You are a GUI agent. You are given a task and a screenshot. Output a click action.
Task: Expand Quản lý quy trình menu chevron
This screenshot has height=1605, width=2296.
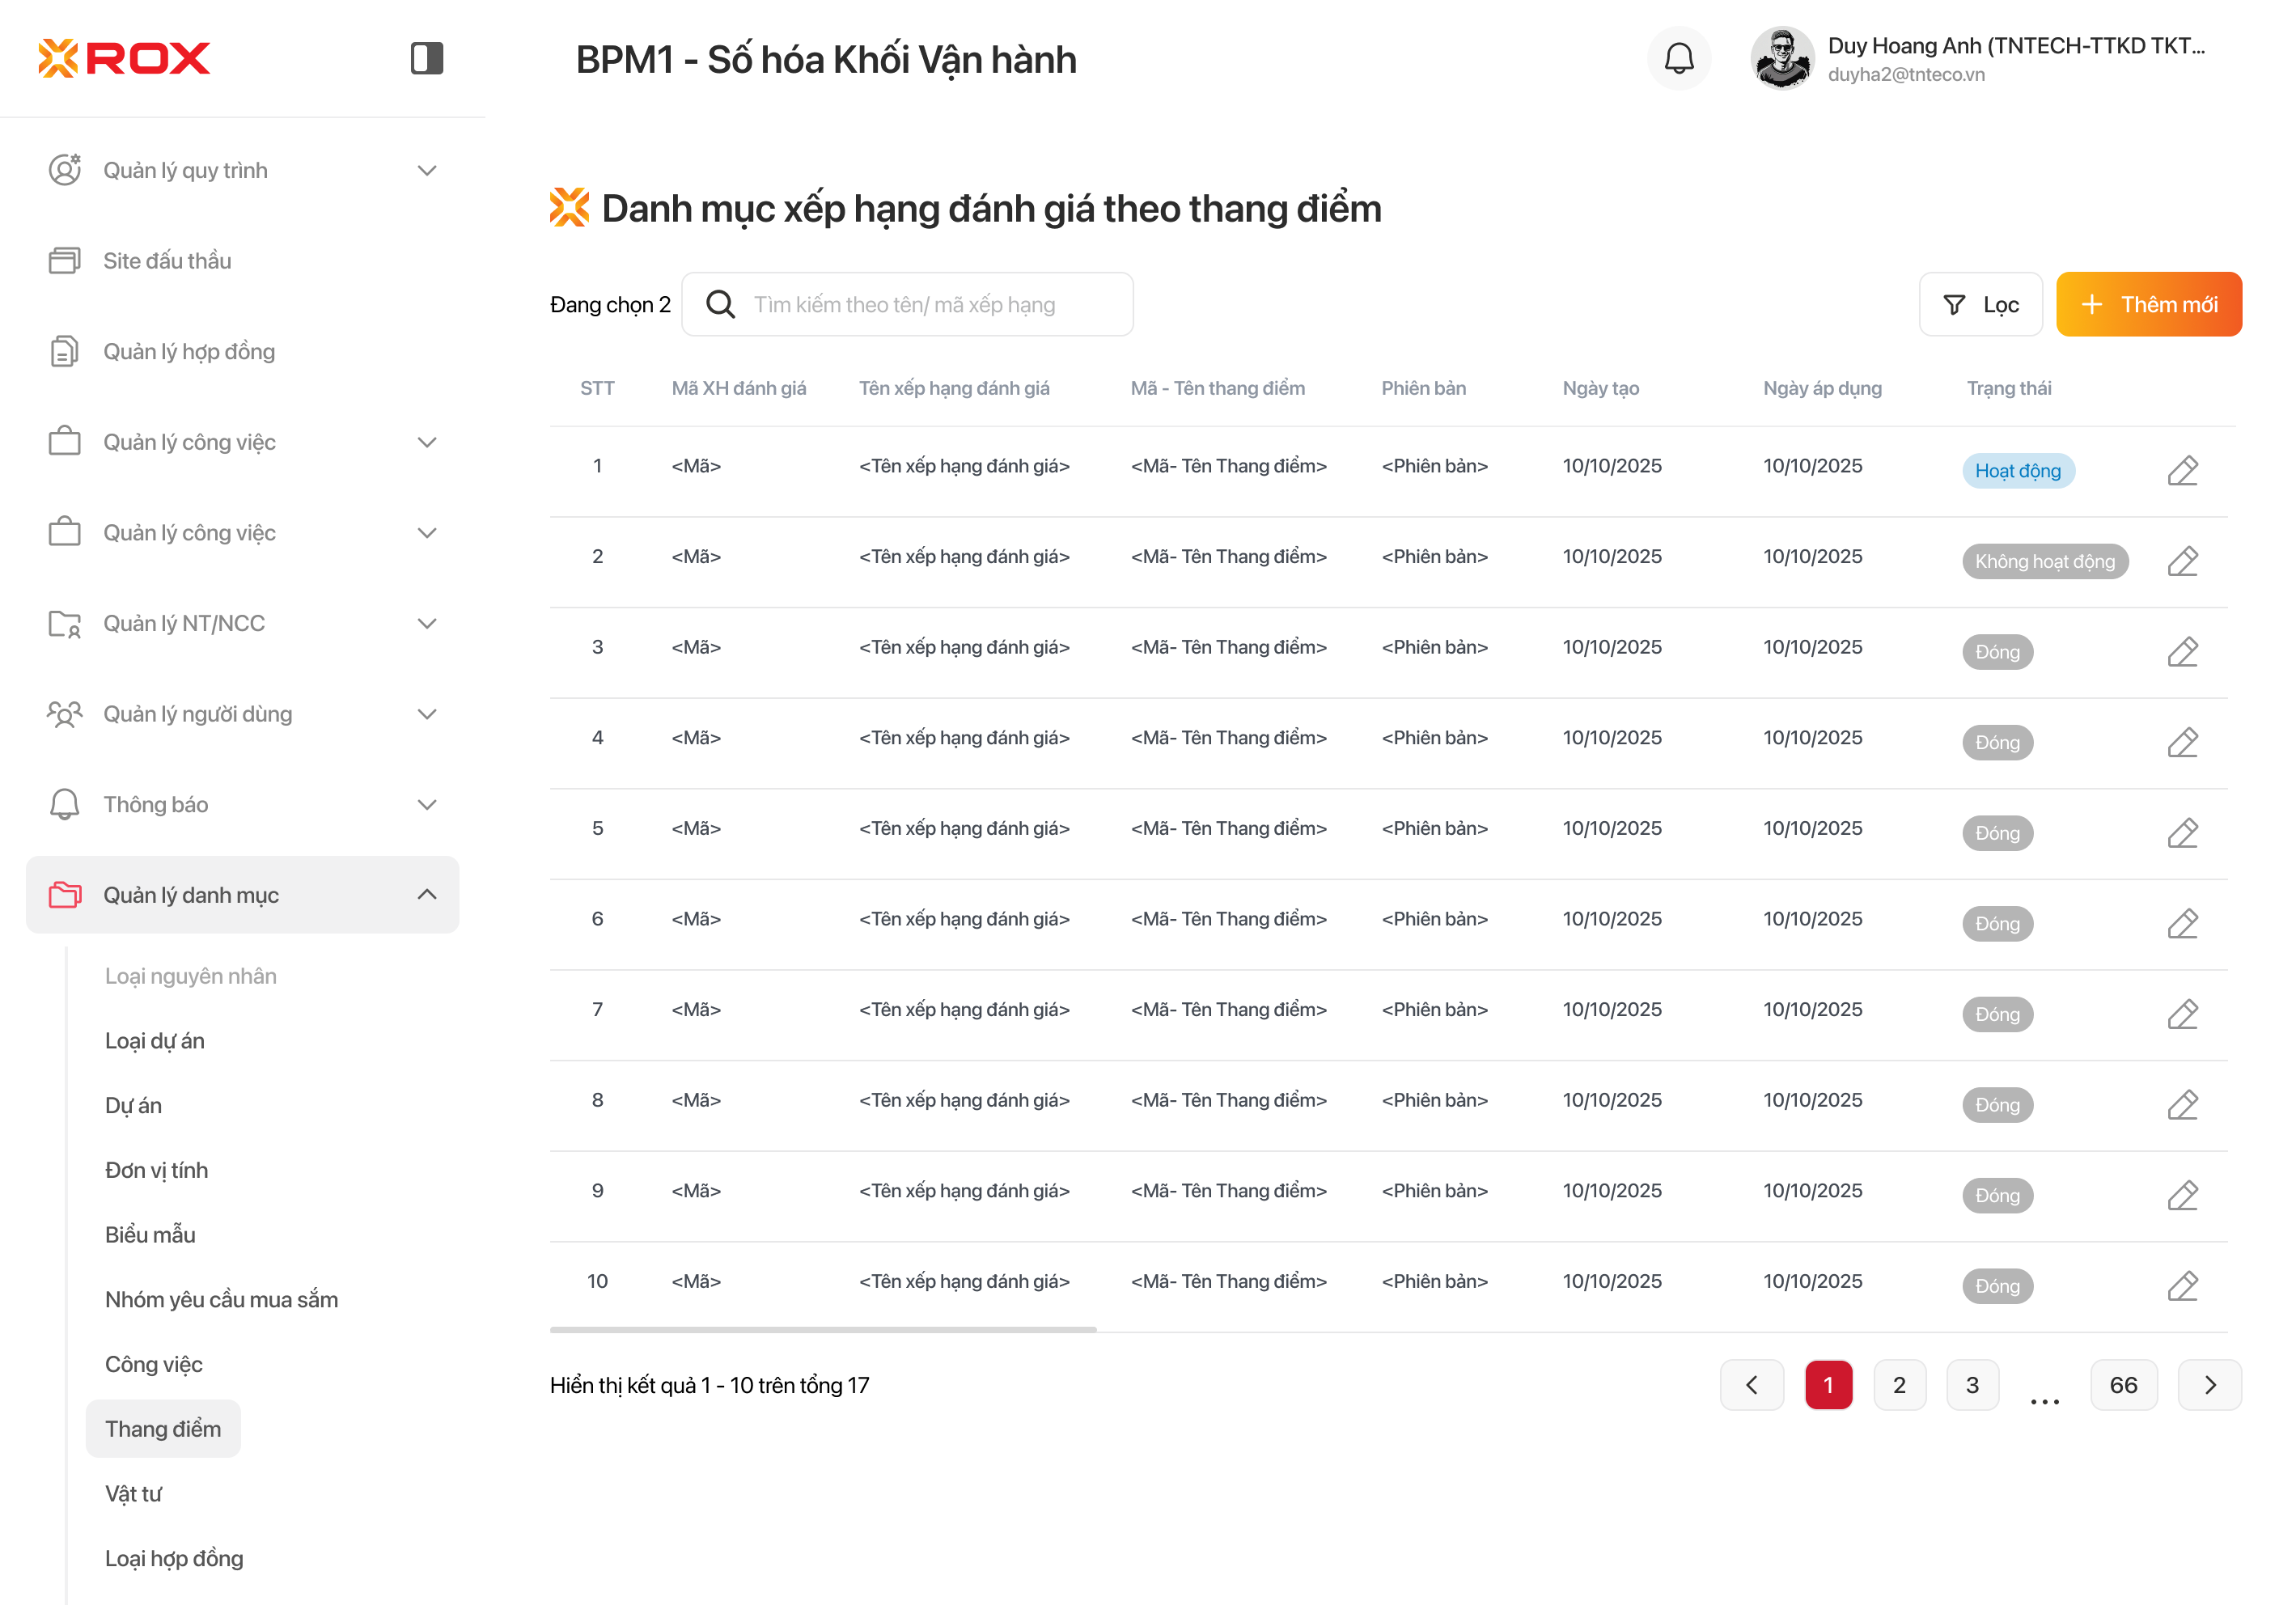tap(427, 170)
